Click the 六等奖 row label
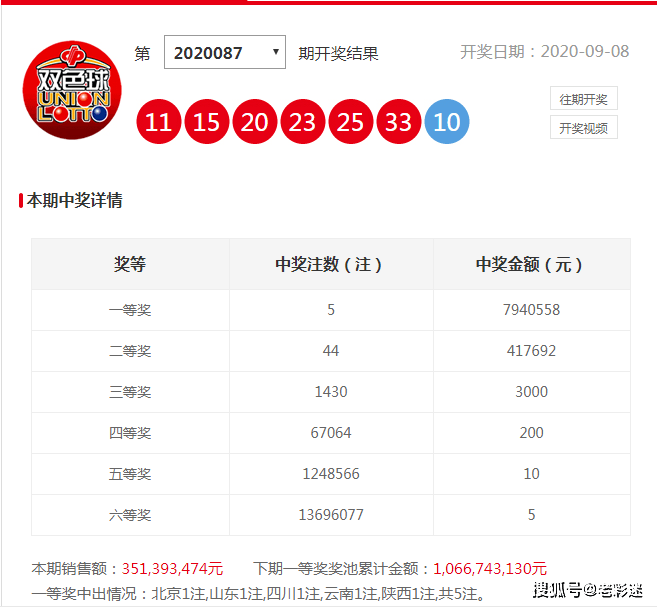Viewport: 657px width, 607px height. click(x=130, y=515)
